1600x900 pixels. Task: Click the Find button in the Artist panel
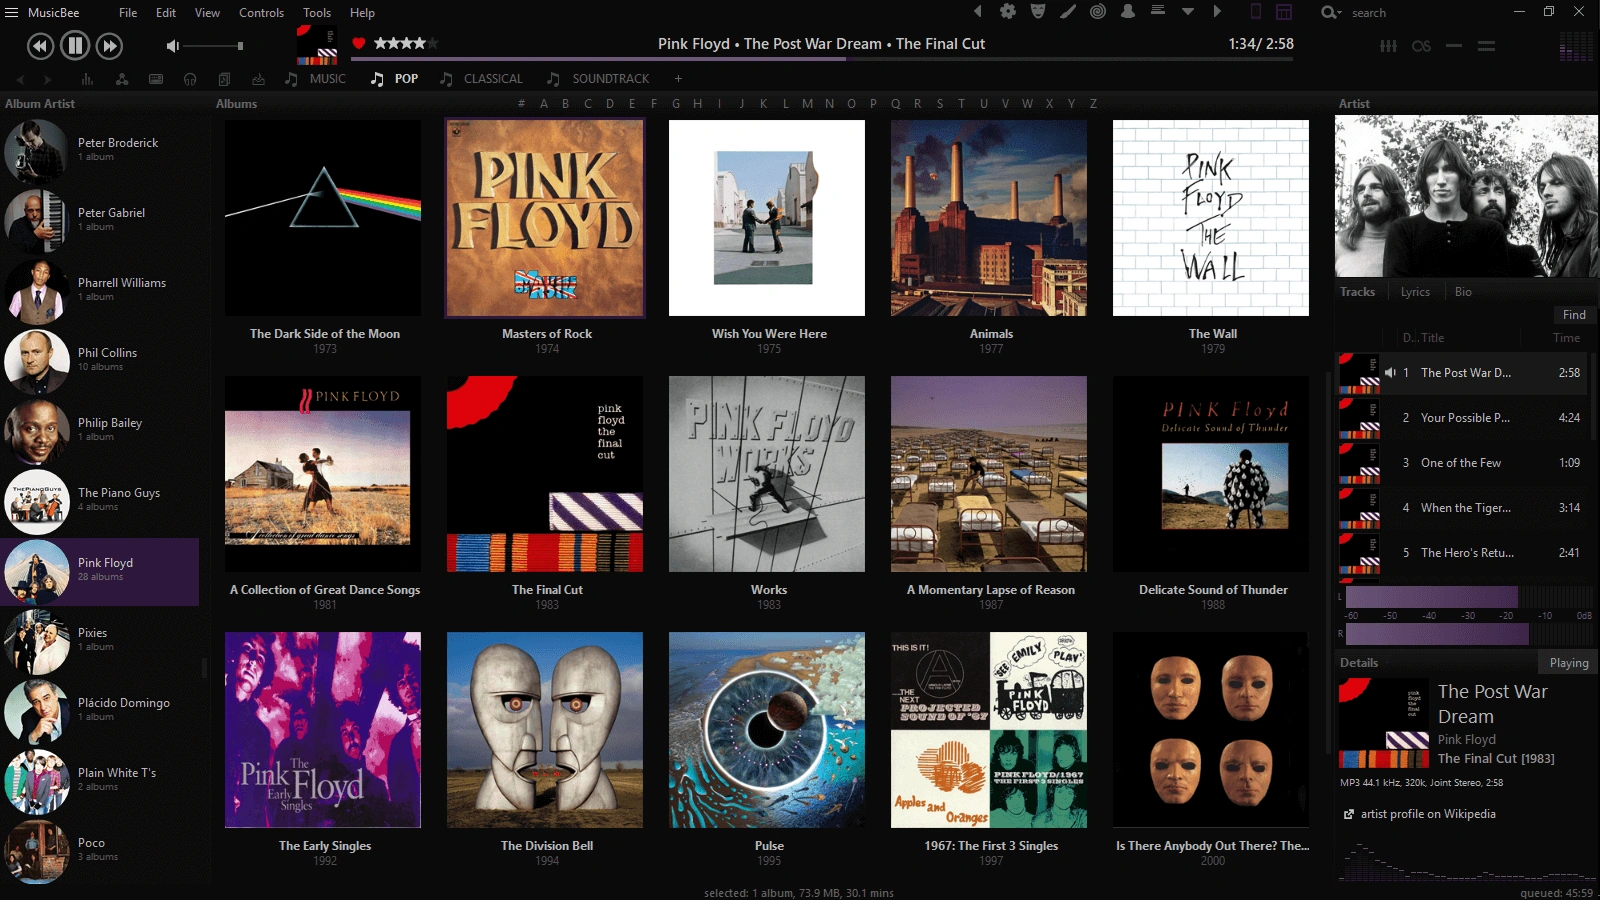(x=1573, y=314)
